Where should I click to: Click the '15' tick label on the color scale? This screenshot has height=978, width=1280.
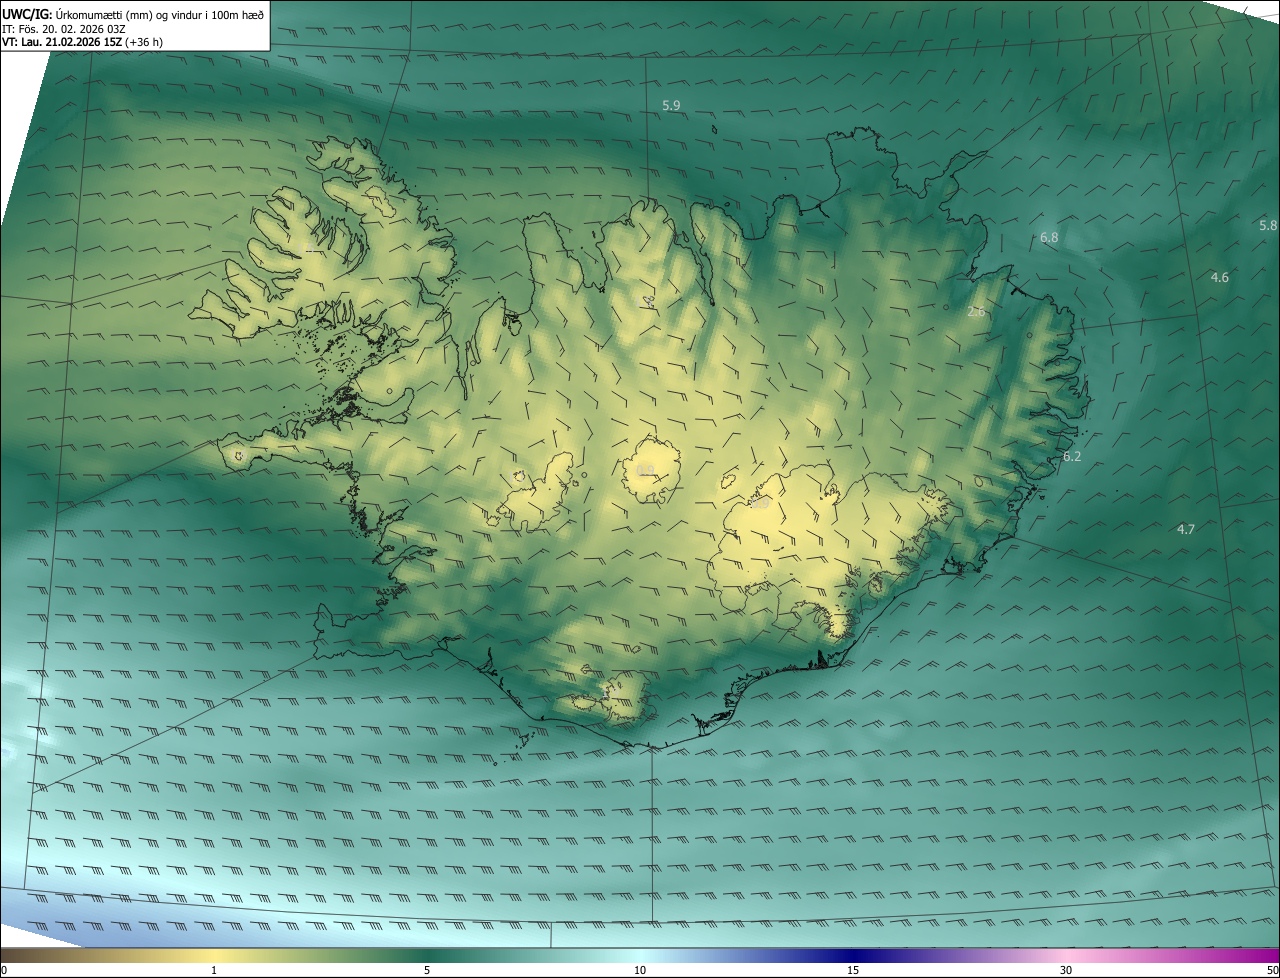(x=853, y=970)
